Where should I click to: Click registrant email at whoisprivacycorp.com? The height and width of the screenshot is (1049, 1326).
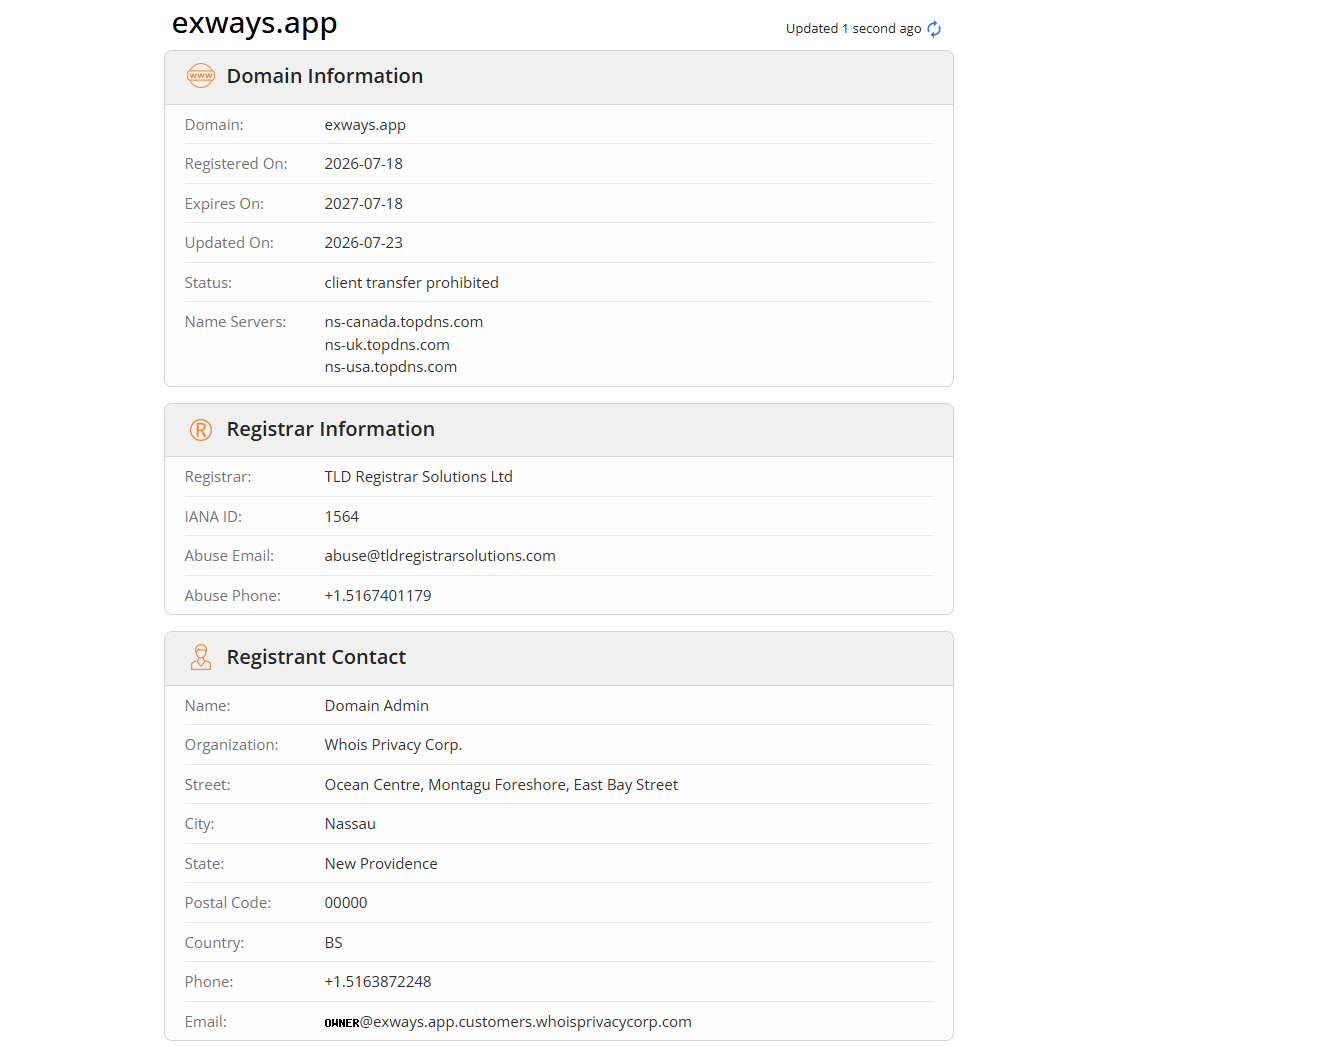[x=508, y=1022]
